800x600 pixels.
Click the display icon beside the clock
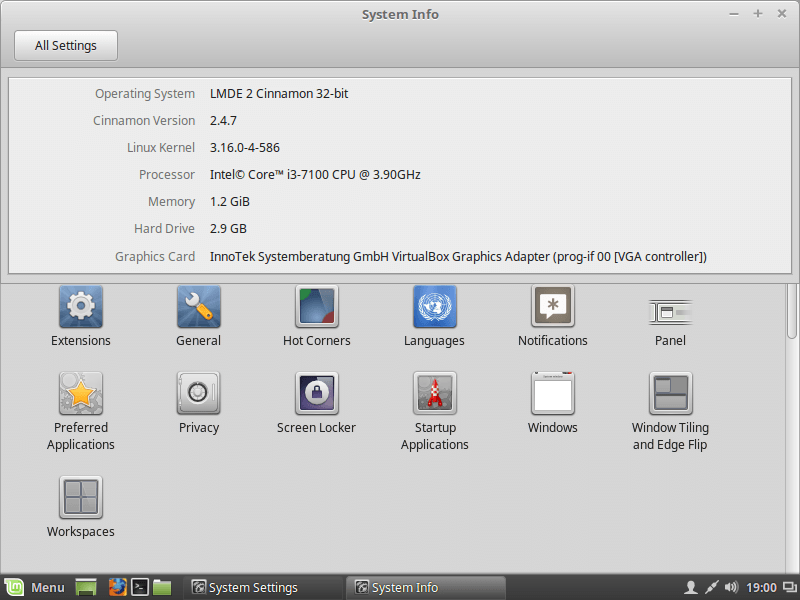tap(790, 588)
